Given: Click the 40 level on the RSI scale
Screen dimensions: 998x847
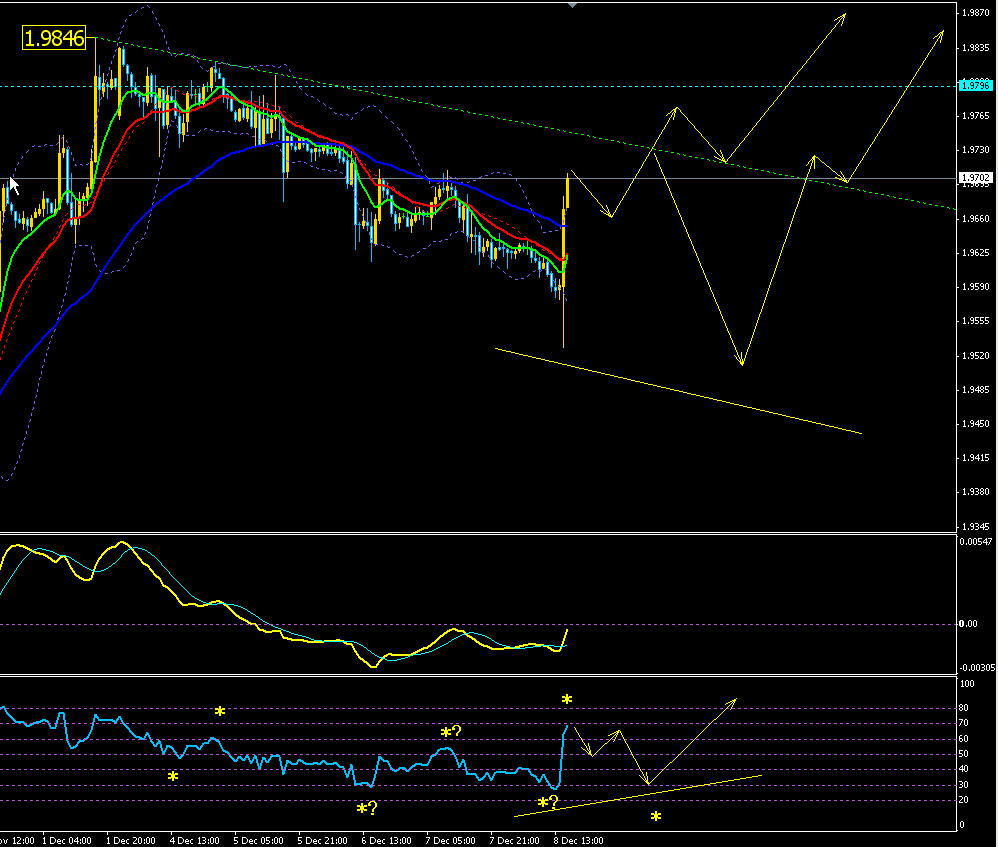Looking at the screenshot, I should tap(964, 769).
